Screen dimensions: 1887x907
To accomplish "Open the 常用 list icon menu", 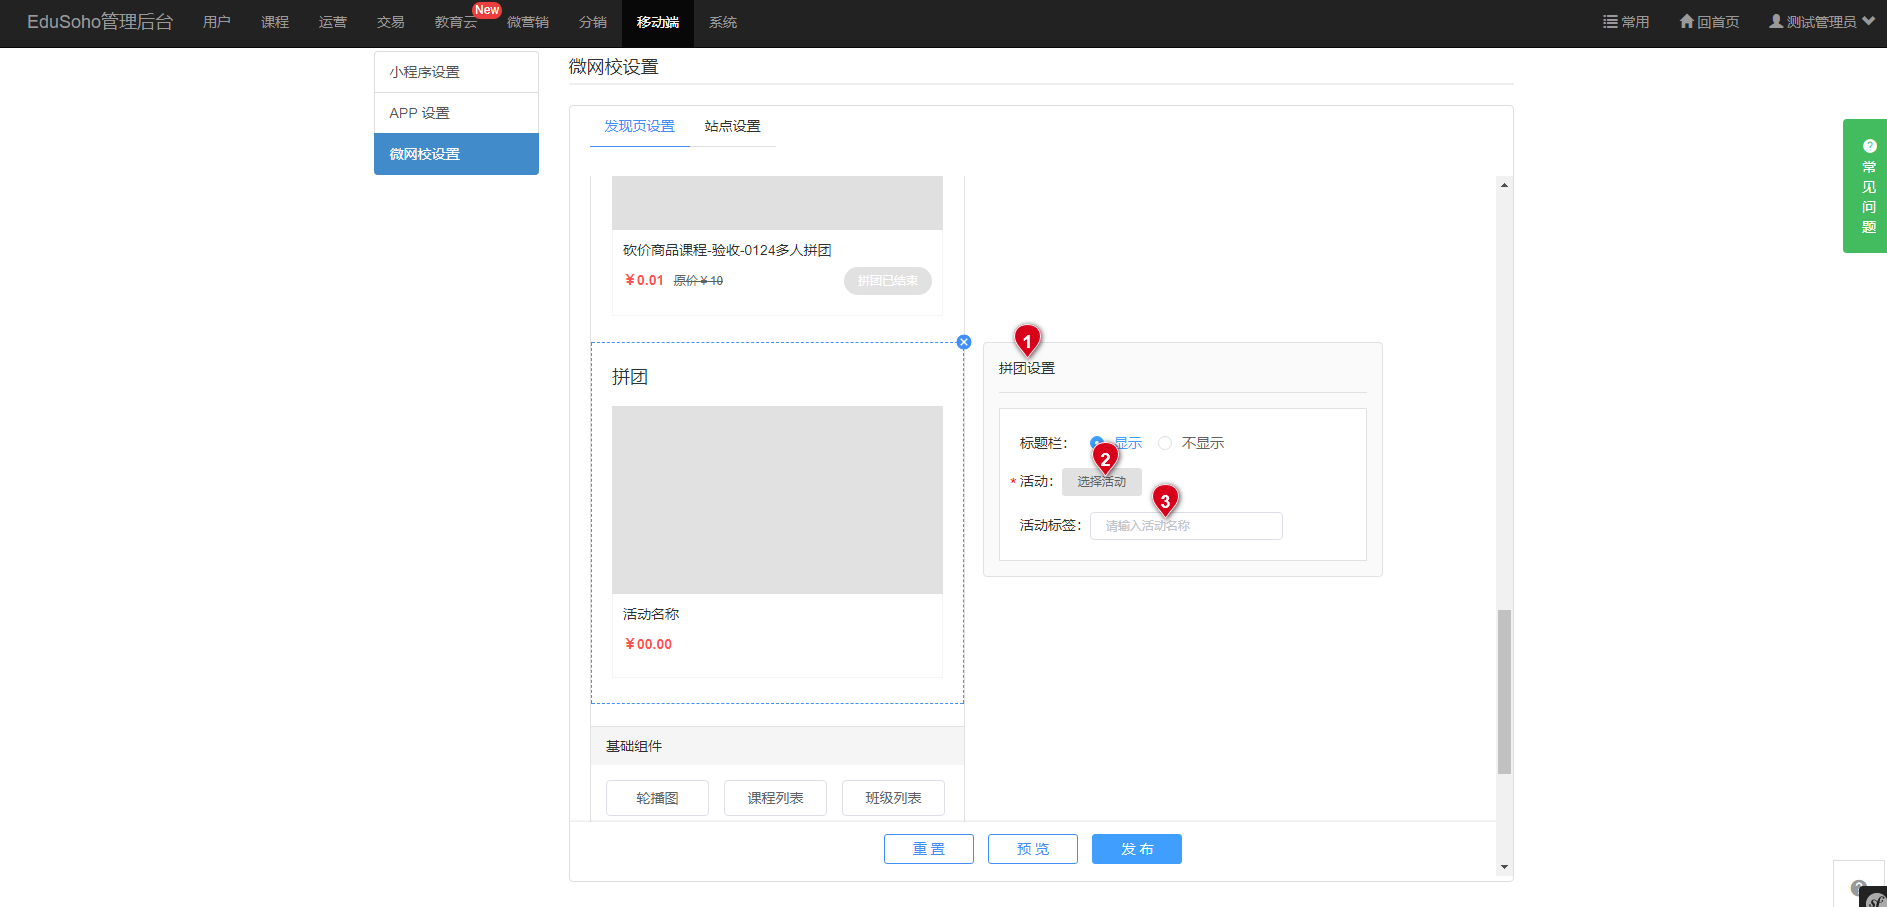I will click(1610, 21).
